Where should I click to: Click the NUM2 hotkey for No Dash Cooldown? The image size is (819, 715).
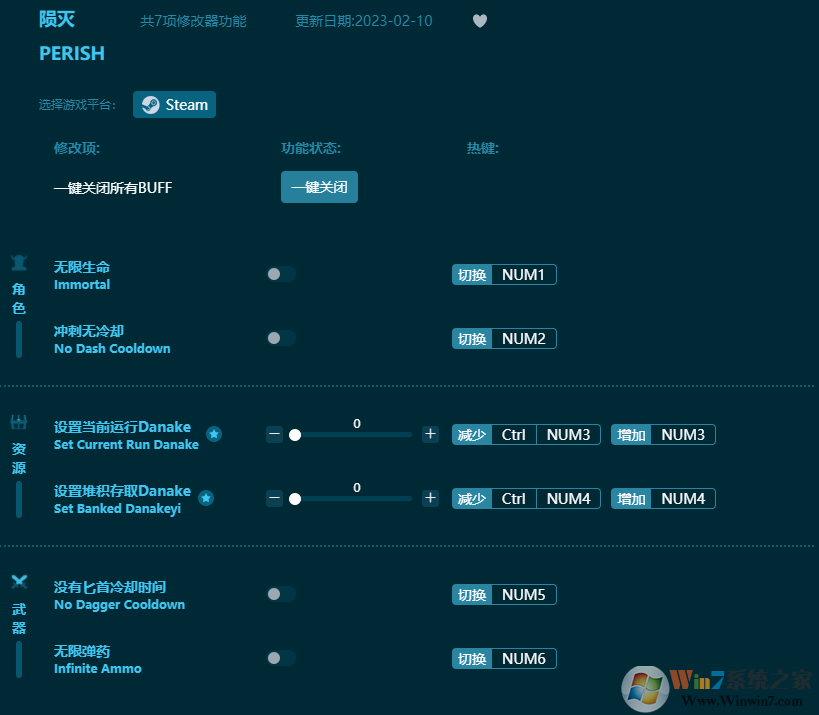coord(504,339)
